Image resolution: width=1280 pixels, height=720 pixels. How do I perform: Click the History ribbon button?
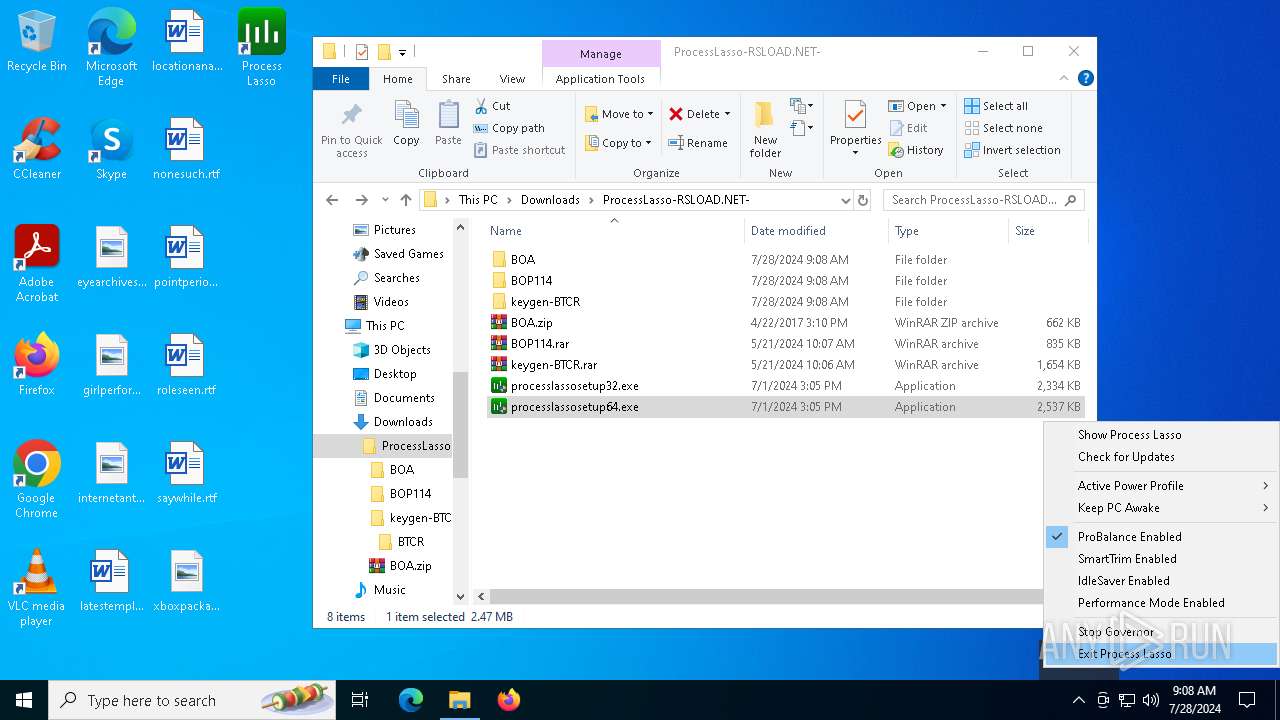tap(915, 150)
